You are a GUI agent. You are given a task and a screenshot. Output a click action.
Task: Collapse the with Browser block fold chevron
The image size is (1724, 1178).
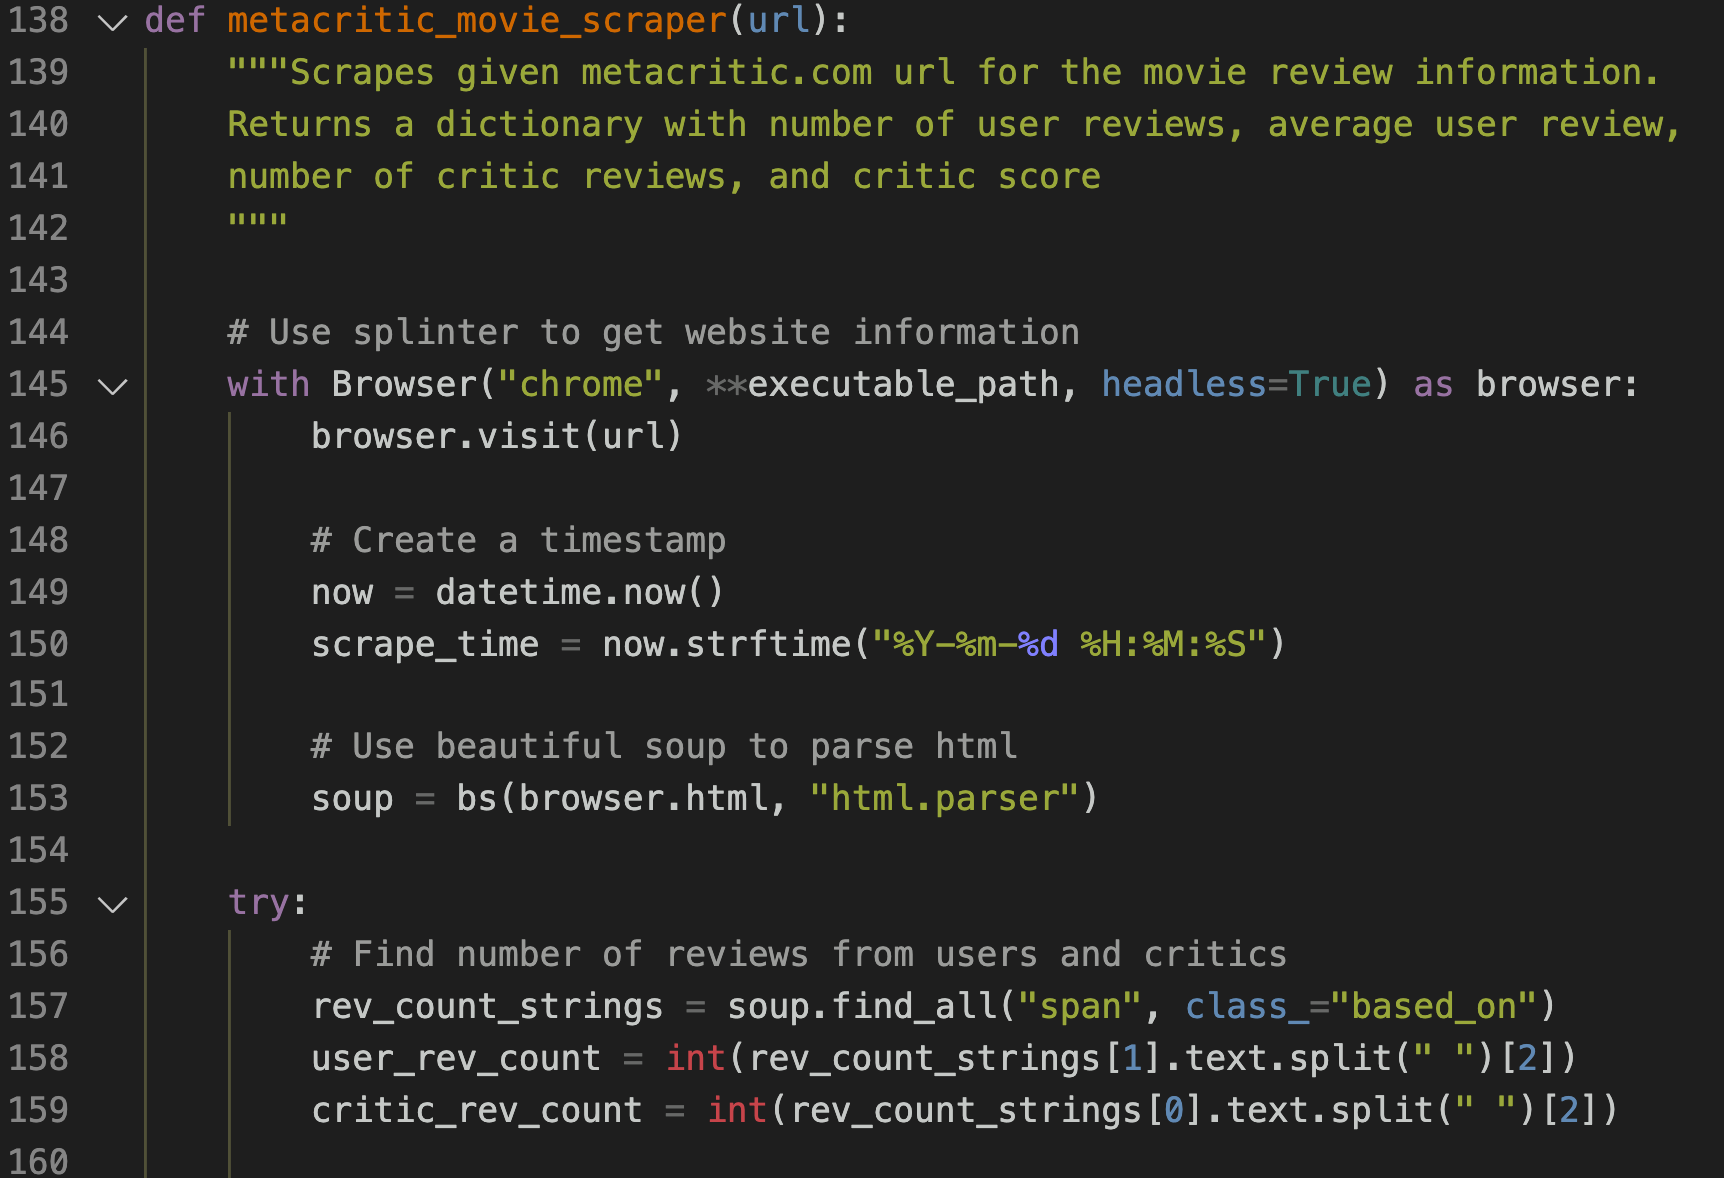tap(113, 386)
